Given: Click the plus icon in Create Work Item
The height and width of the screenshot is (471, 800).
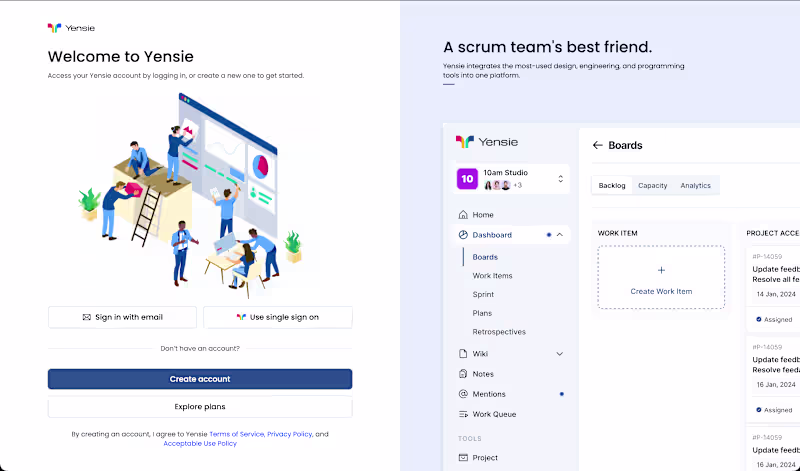Looking at the screenshot, I should [661, 270].
